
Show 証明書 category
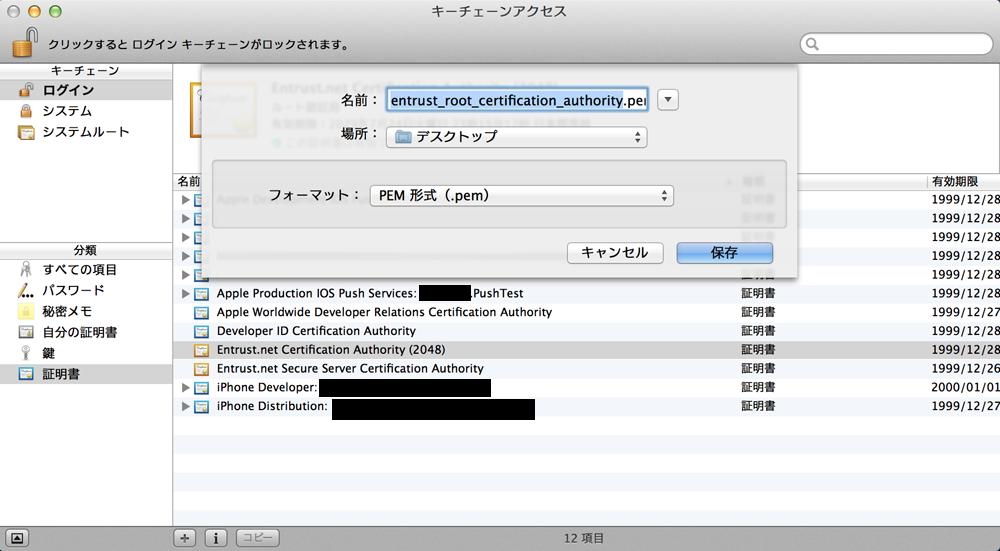86,374
